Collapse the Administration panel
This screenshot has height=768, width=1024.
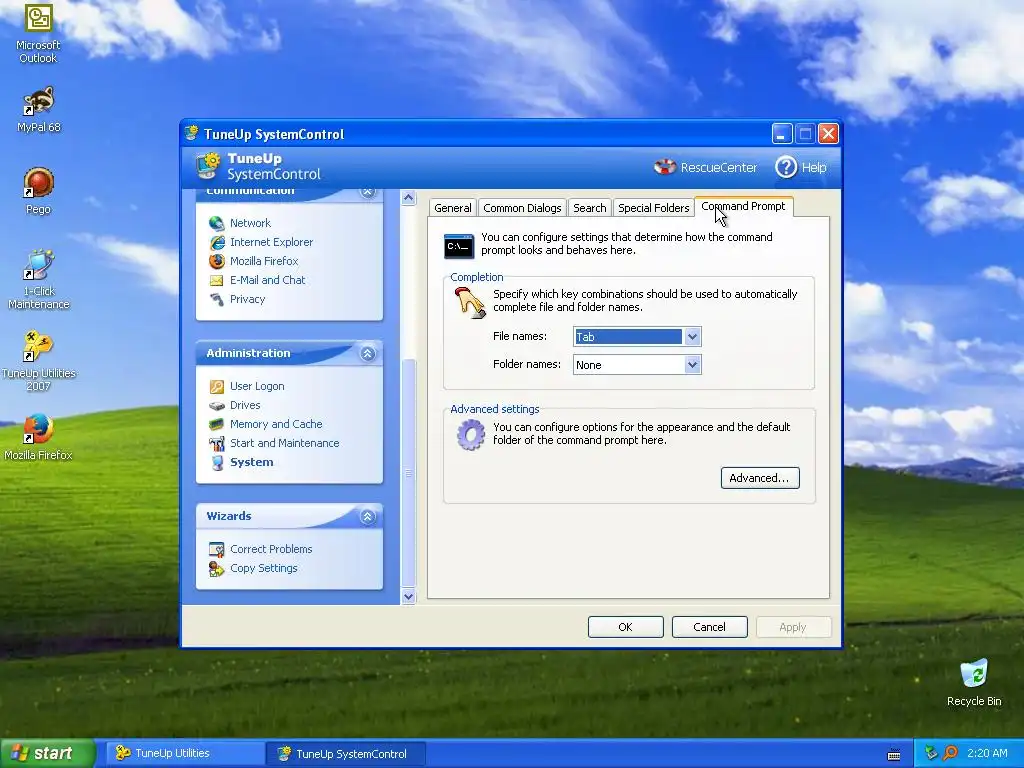tap(368, 353)
